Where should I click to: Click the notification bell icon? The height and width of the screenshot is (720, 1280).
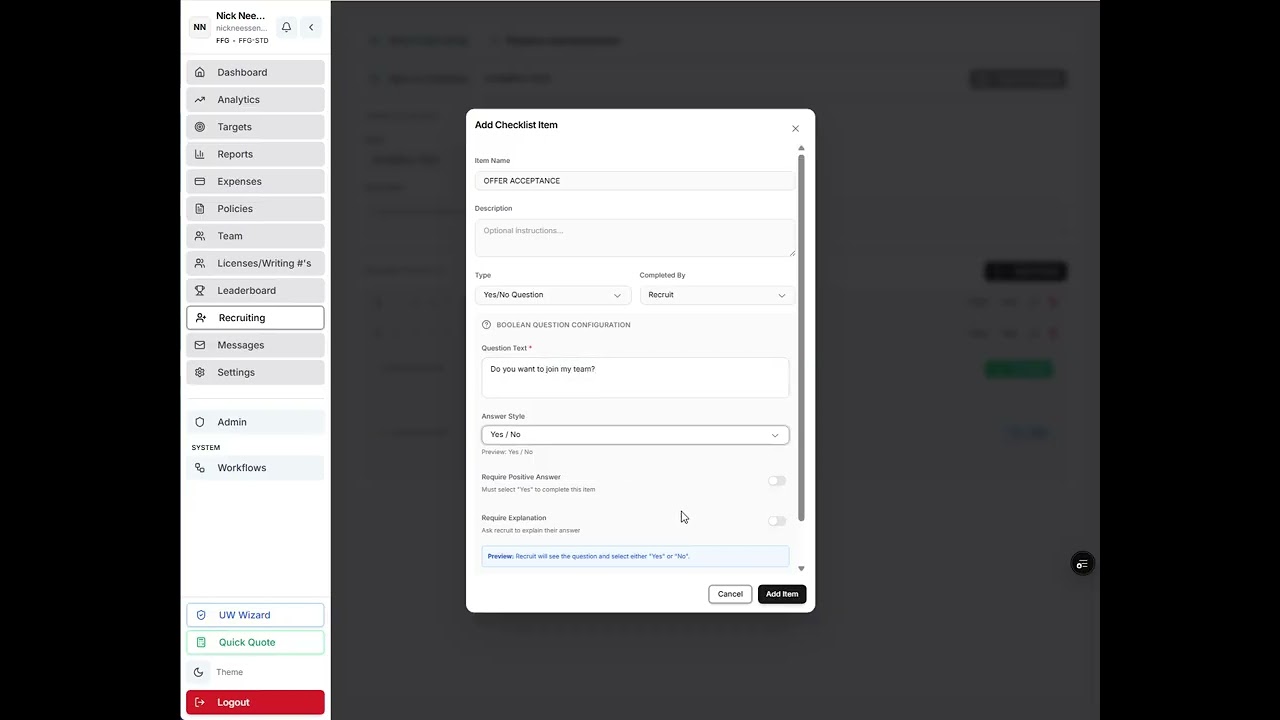click(286, 27)
